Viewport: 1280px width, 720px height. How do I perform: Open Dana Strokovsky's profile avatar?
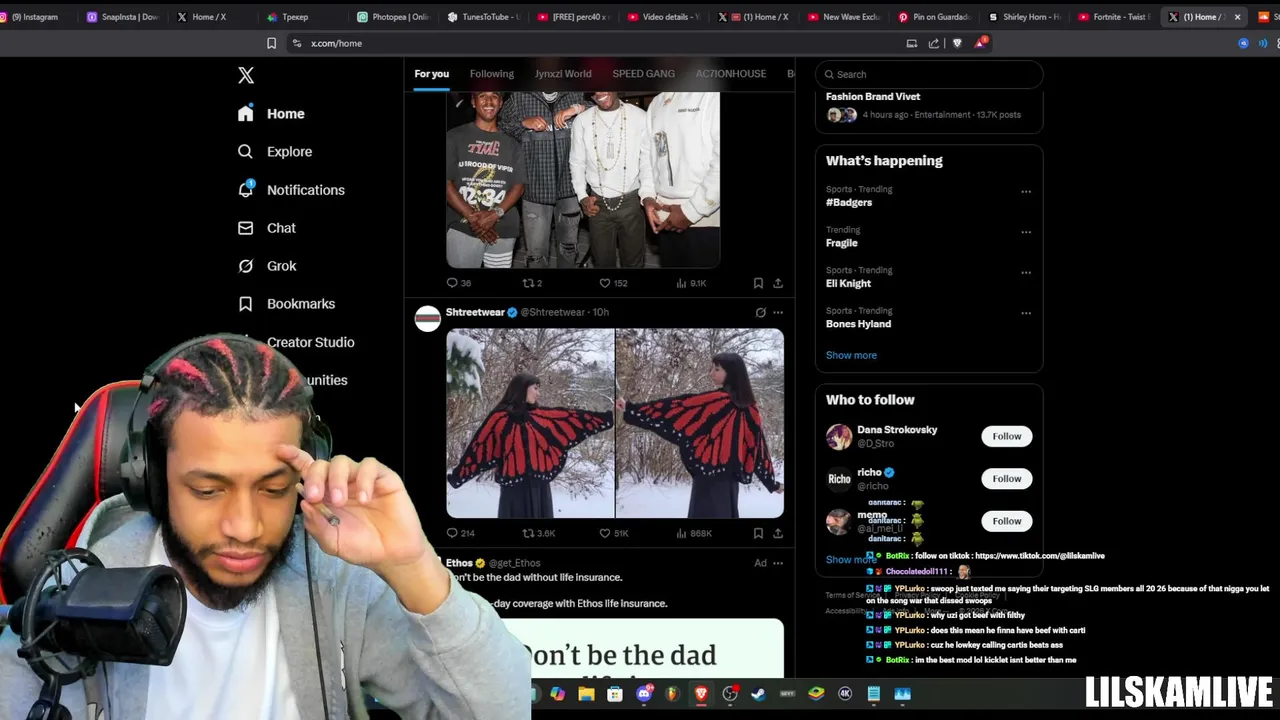[839, 436]
